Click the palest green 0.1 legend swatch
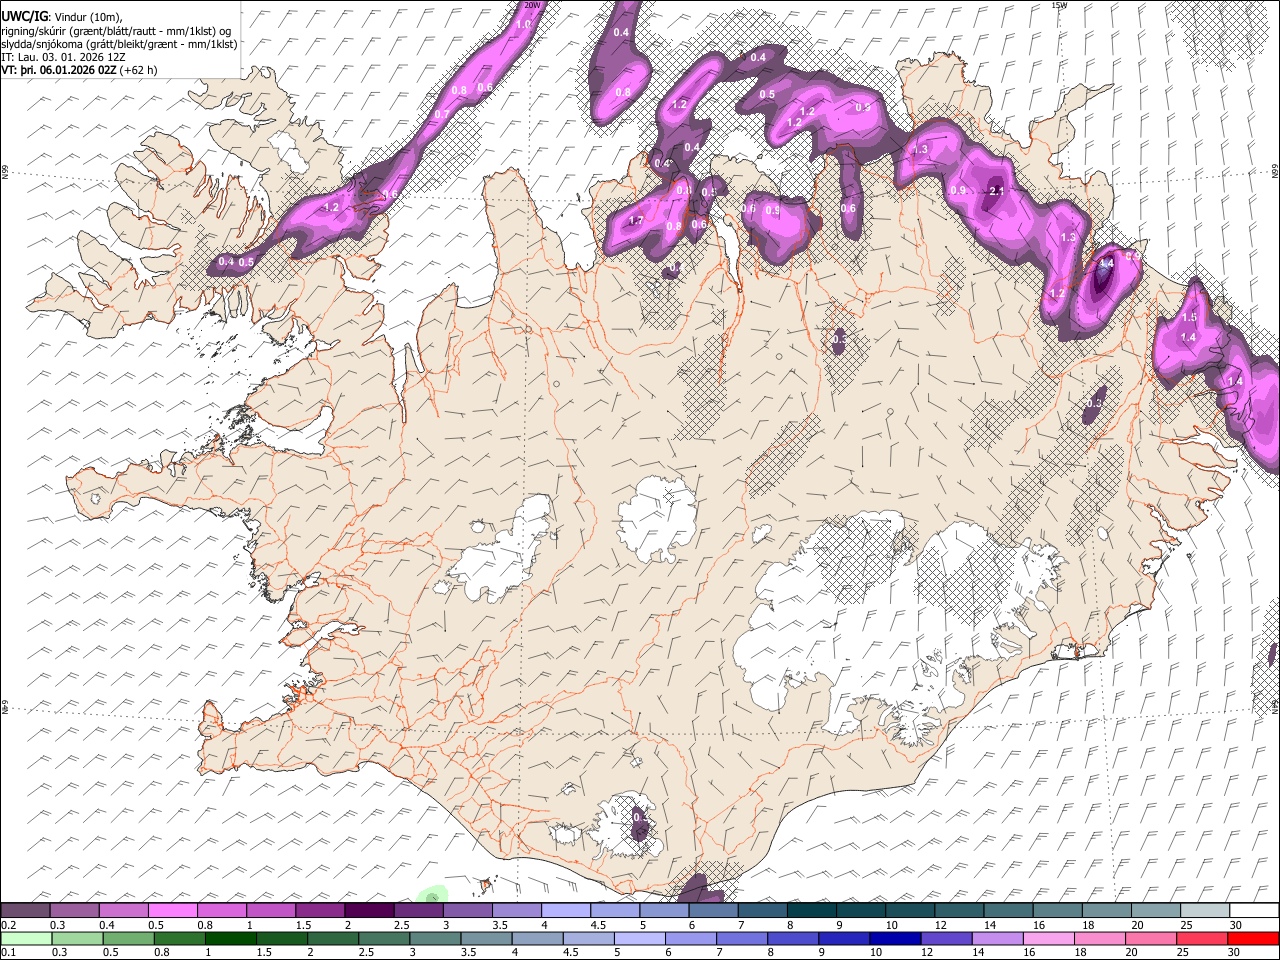 26,938
